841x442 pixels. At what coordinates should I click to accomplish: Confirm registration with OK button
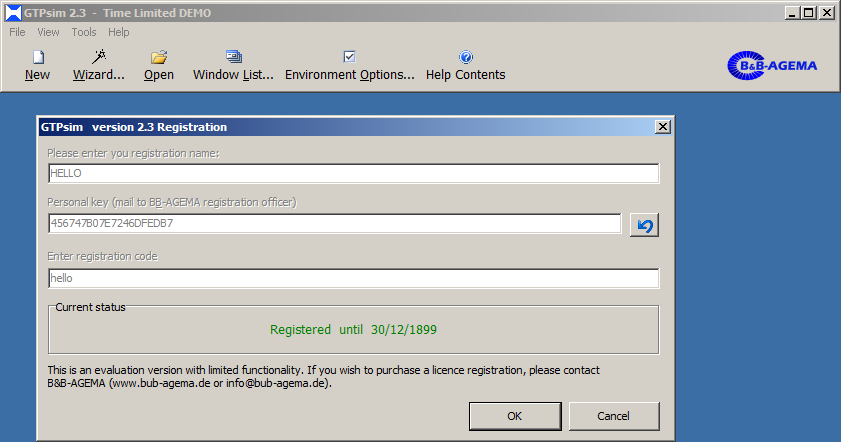tap(515, 416)
